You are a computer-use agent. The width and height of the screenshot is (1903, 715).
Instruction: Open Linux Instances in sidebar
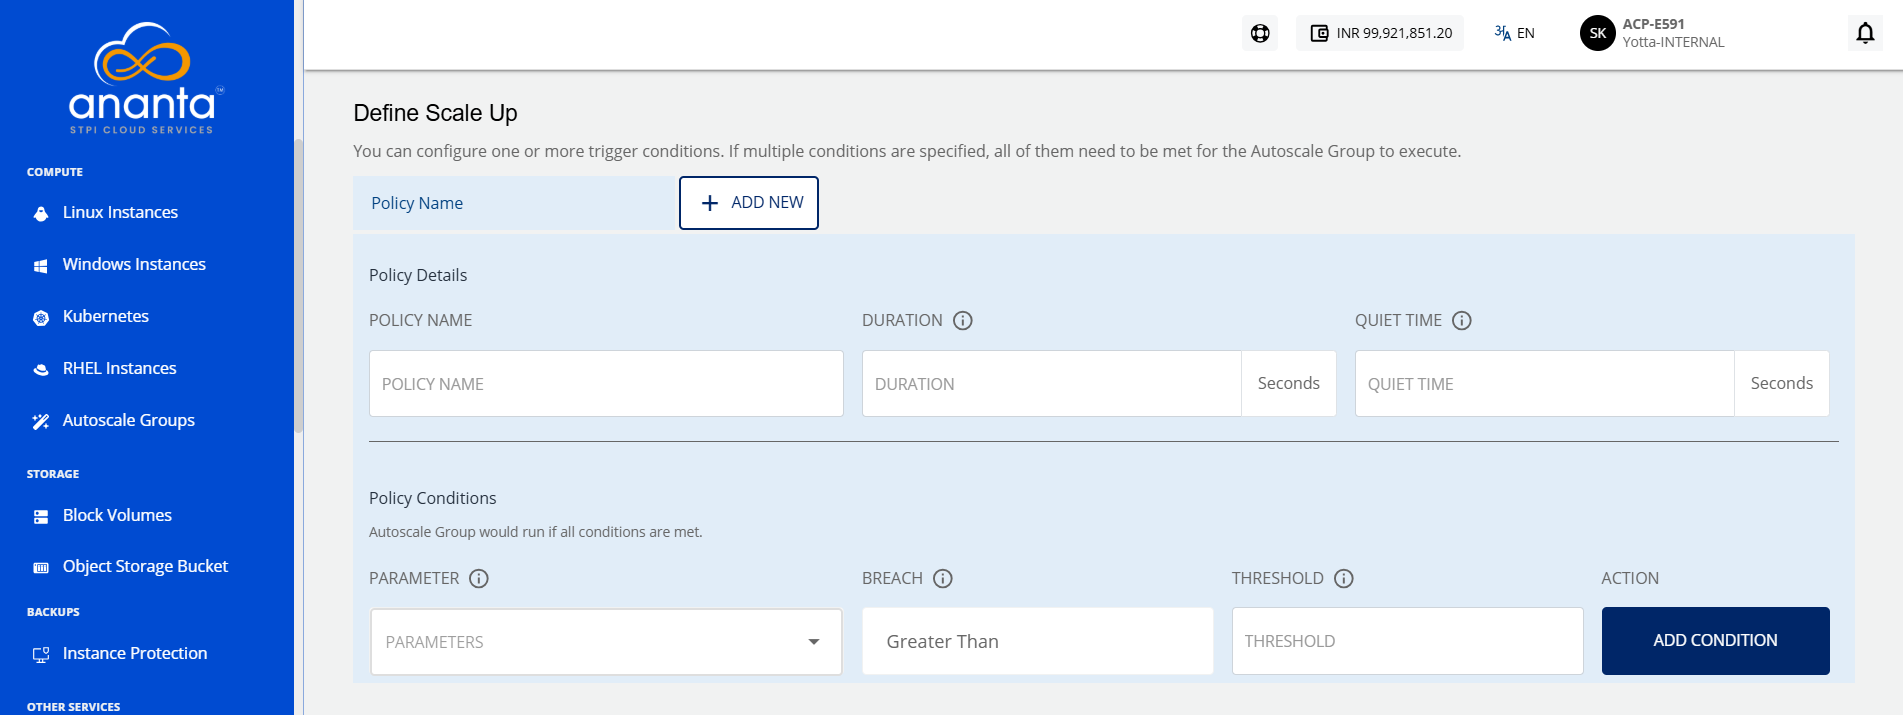(120, 213)
